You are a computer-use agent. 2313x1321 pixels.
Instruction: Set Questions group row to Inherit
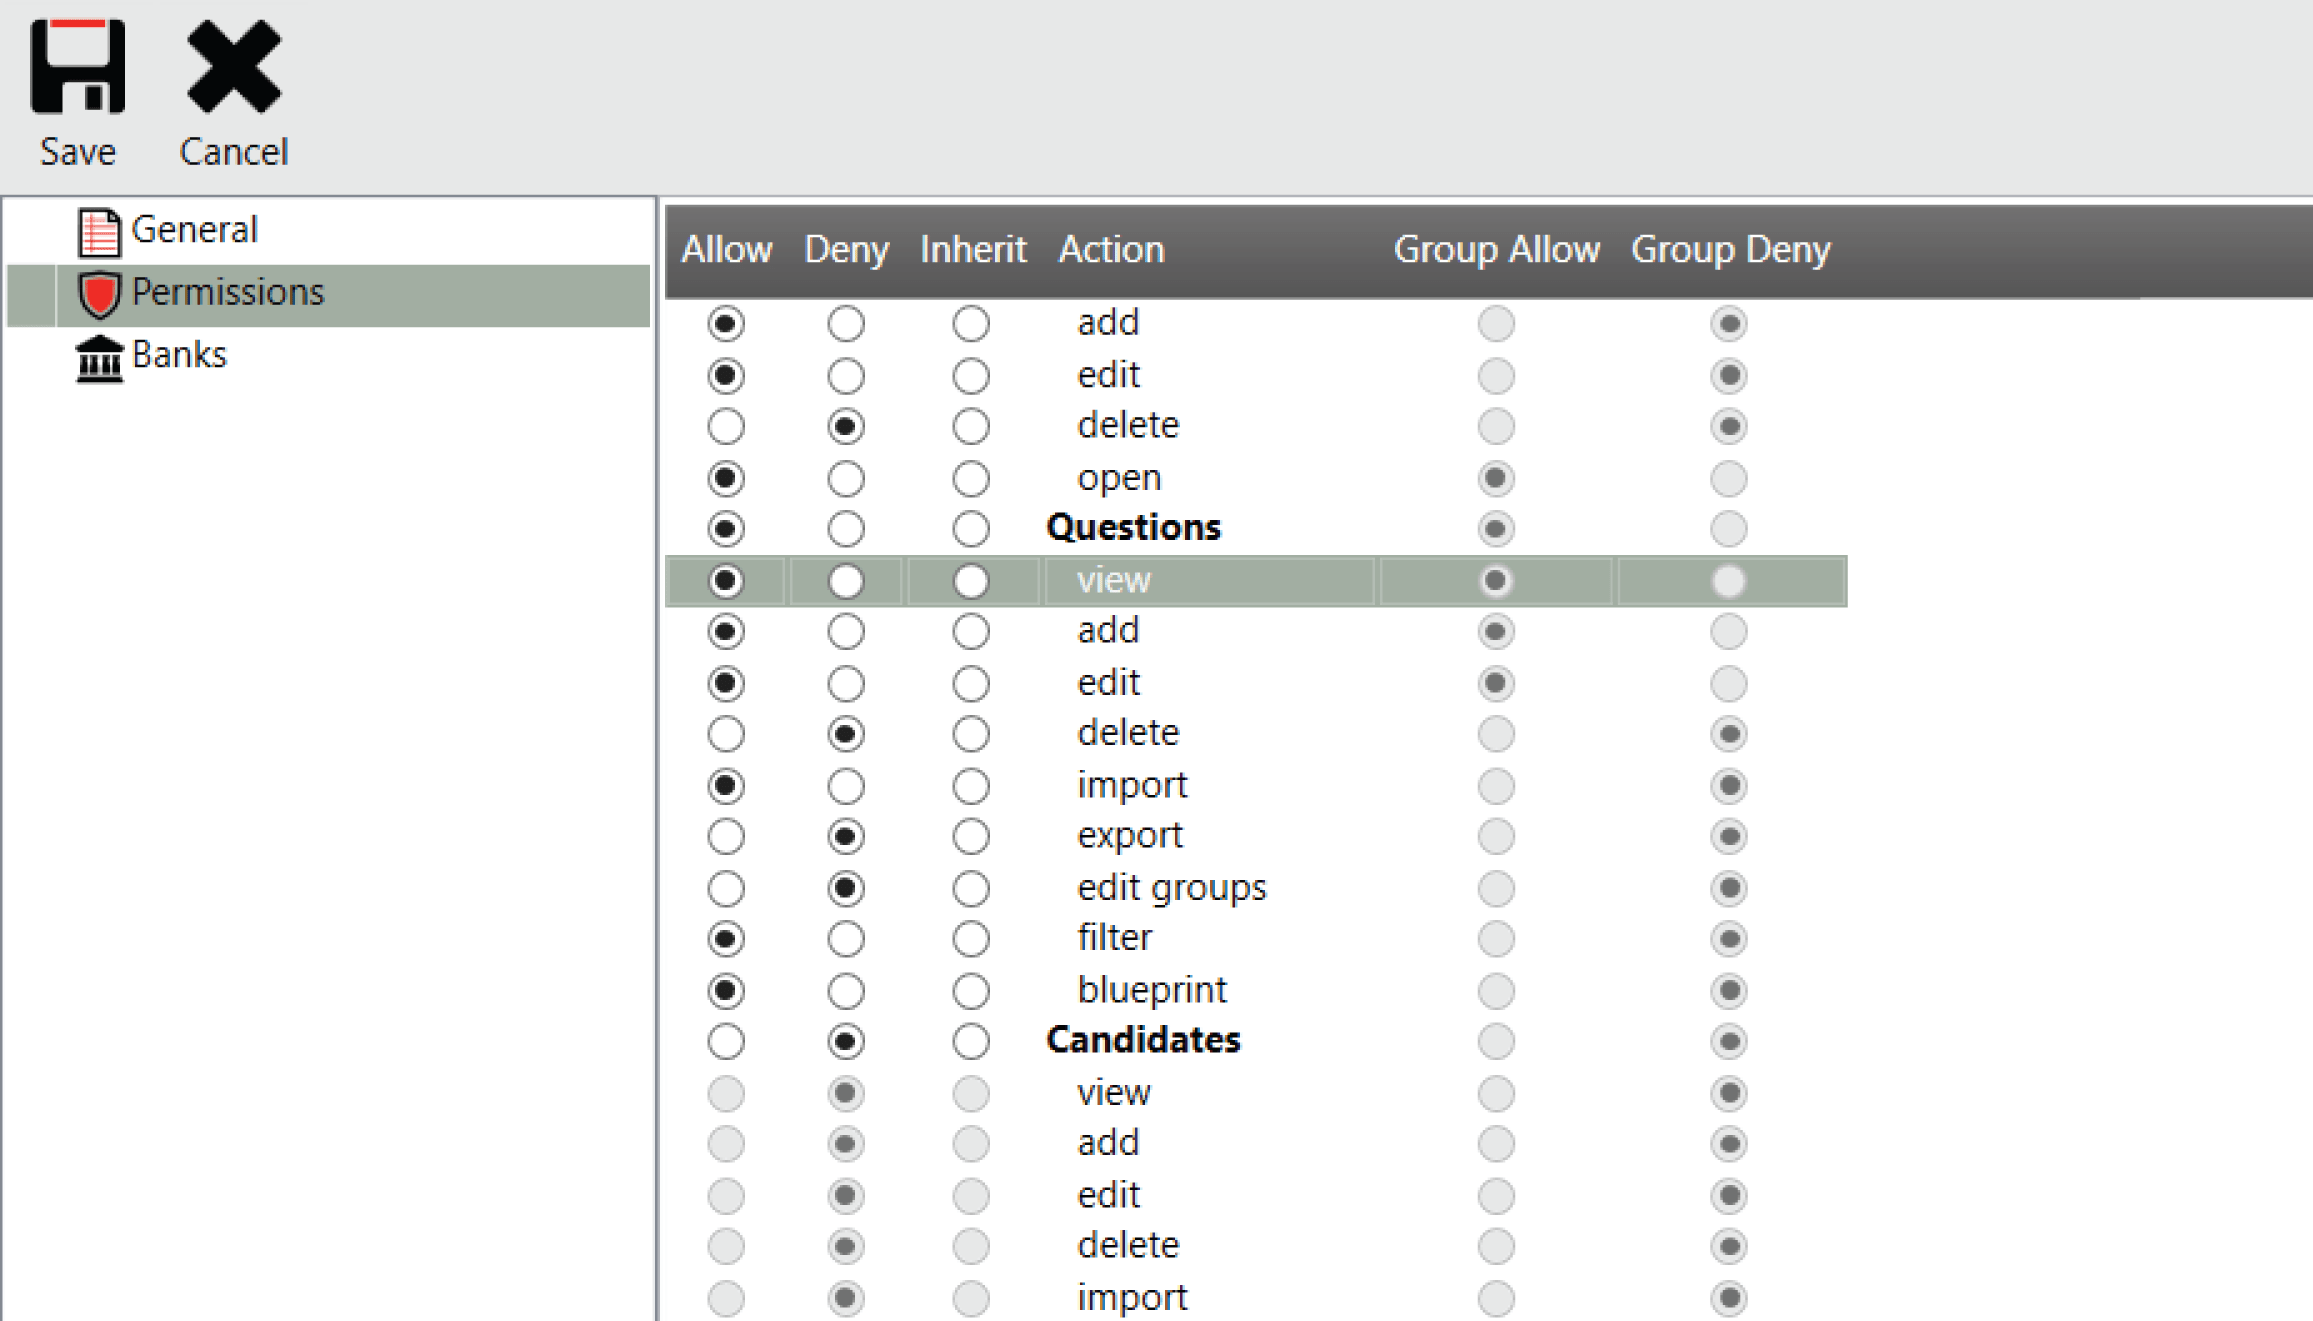970,529
